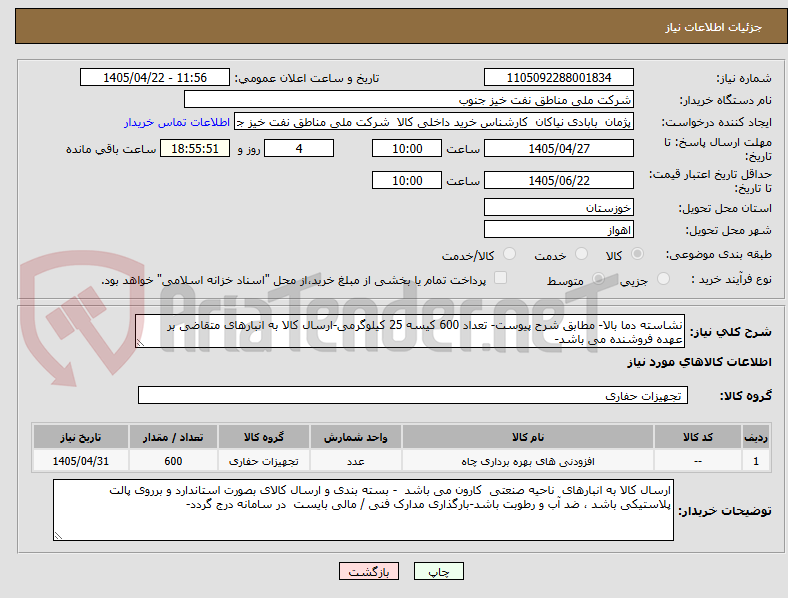The height and width of the screenshot is (598, 788).
Task: Click the تعداد / مقدار column header
Action: tap(173, 437)
